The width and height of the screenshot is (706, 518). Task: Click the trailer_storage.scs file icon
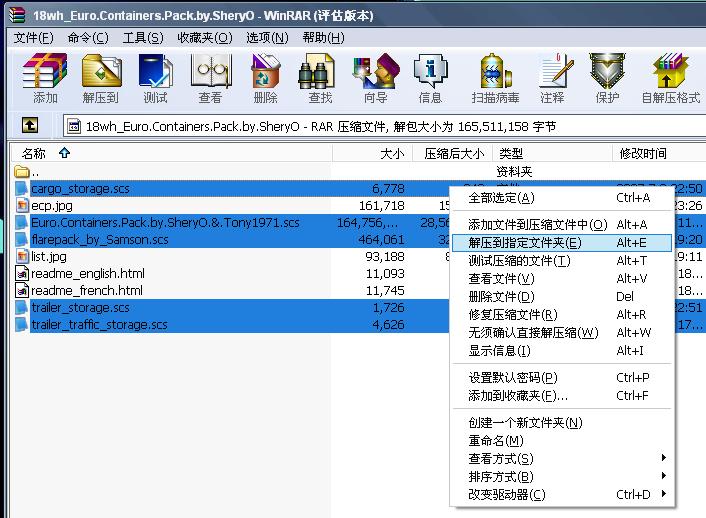[21, 308]
